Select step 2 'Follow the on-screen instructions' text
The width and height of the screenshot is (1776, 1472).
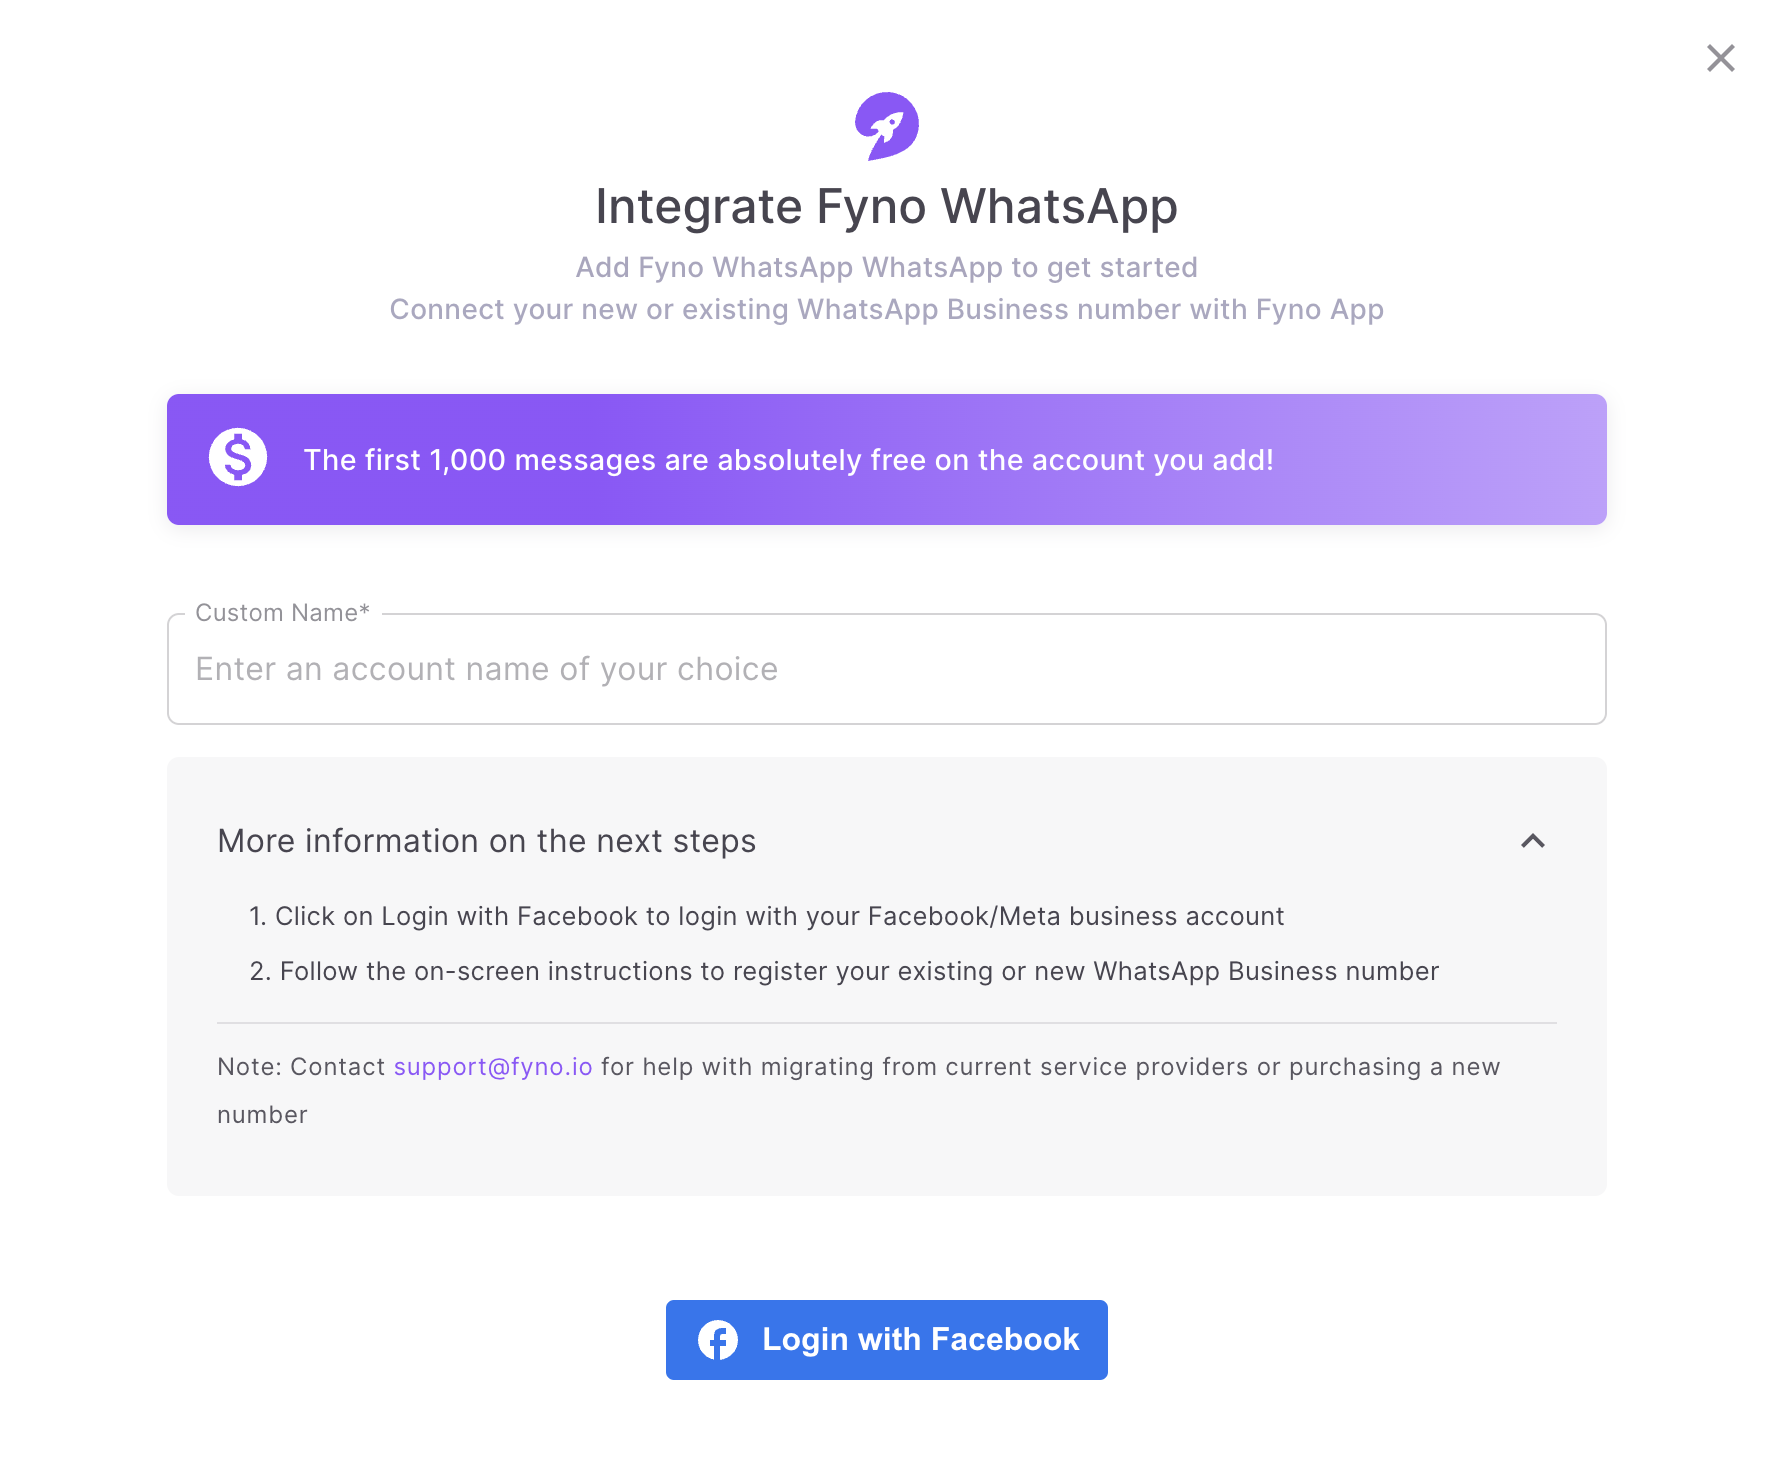pyautogui.click(x=845, y=971)
